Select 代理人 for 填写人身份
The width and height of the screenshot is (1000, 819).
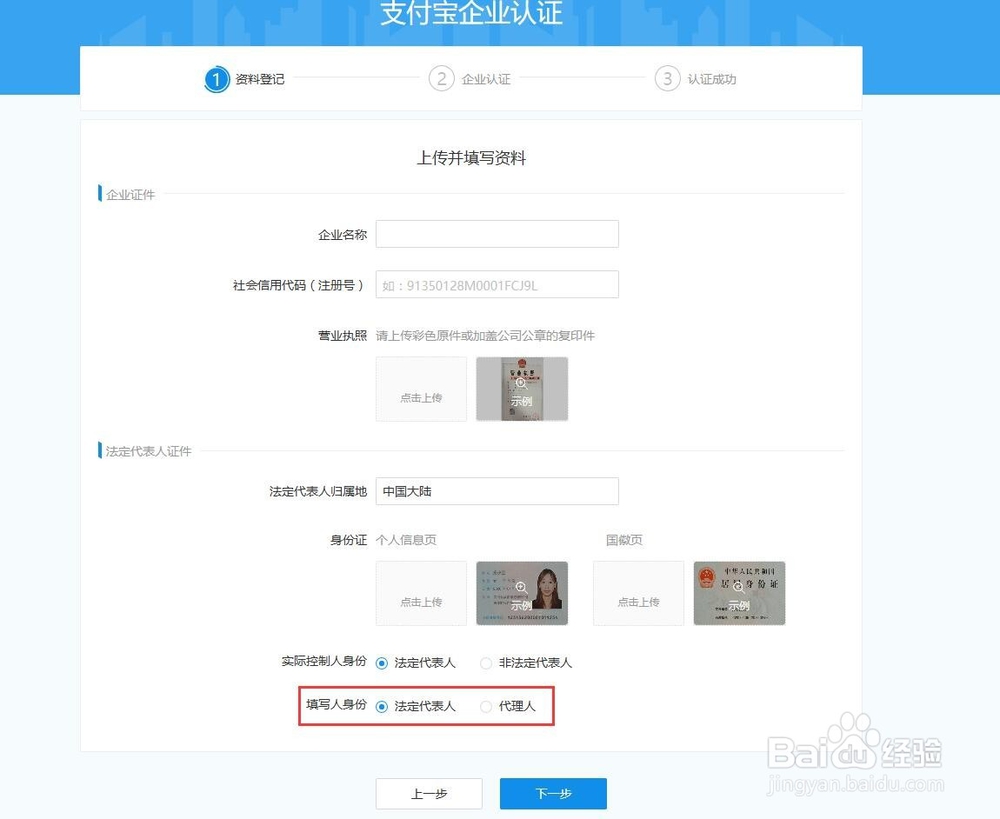tap(486, 707)
